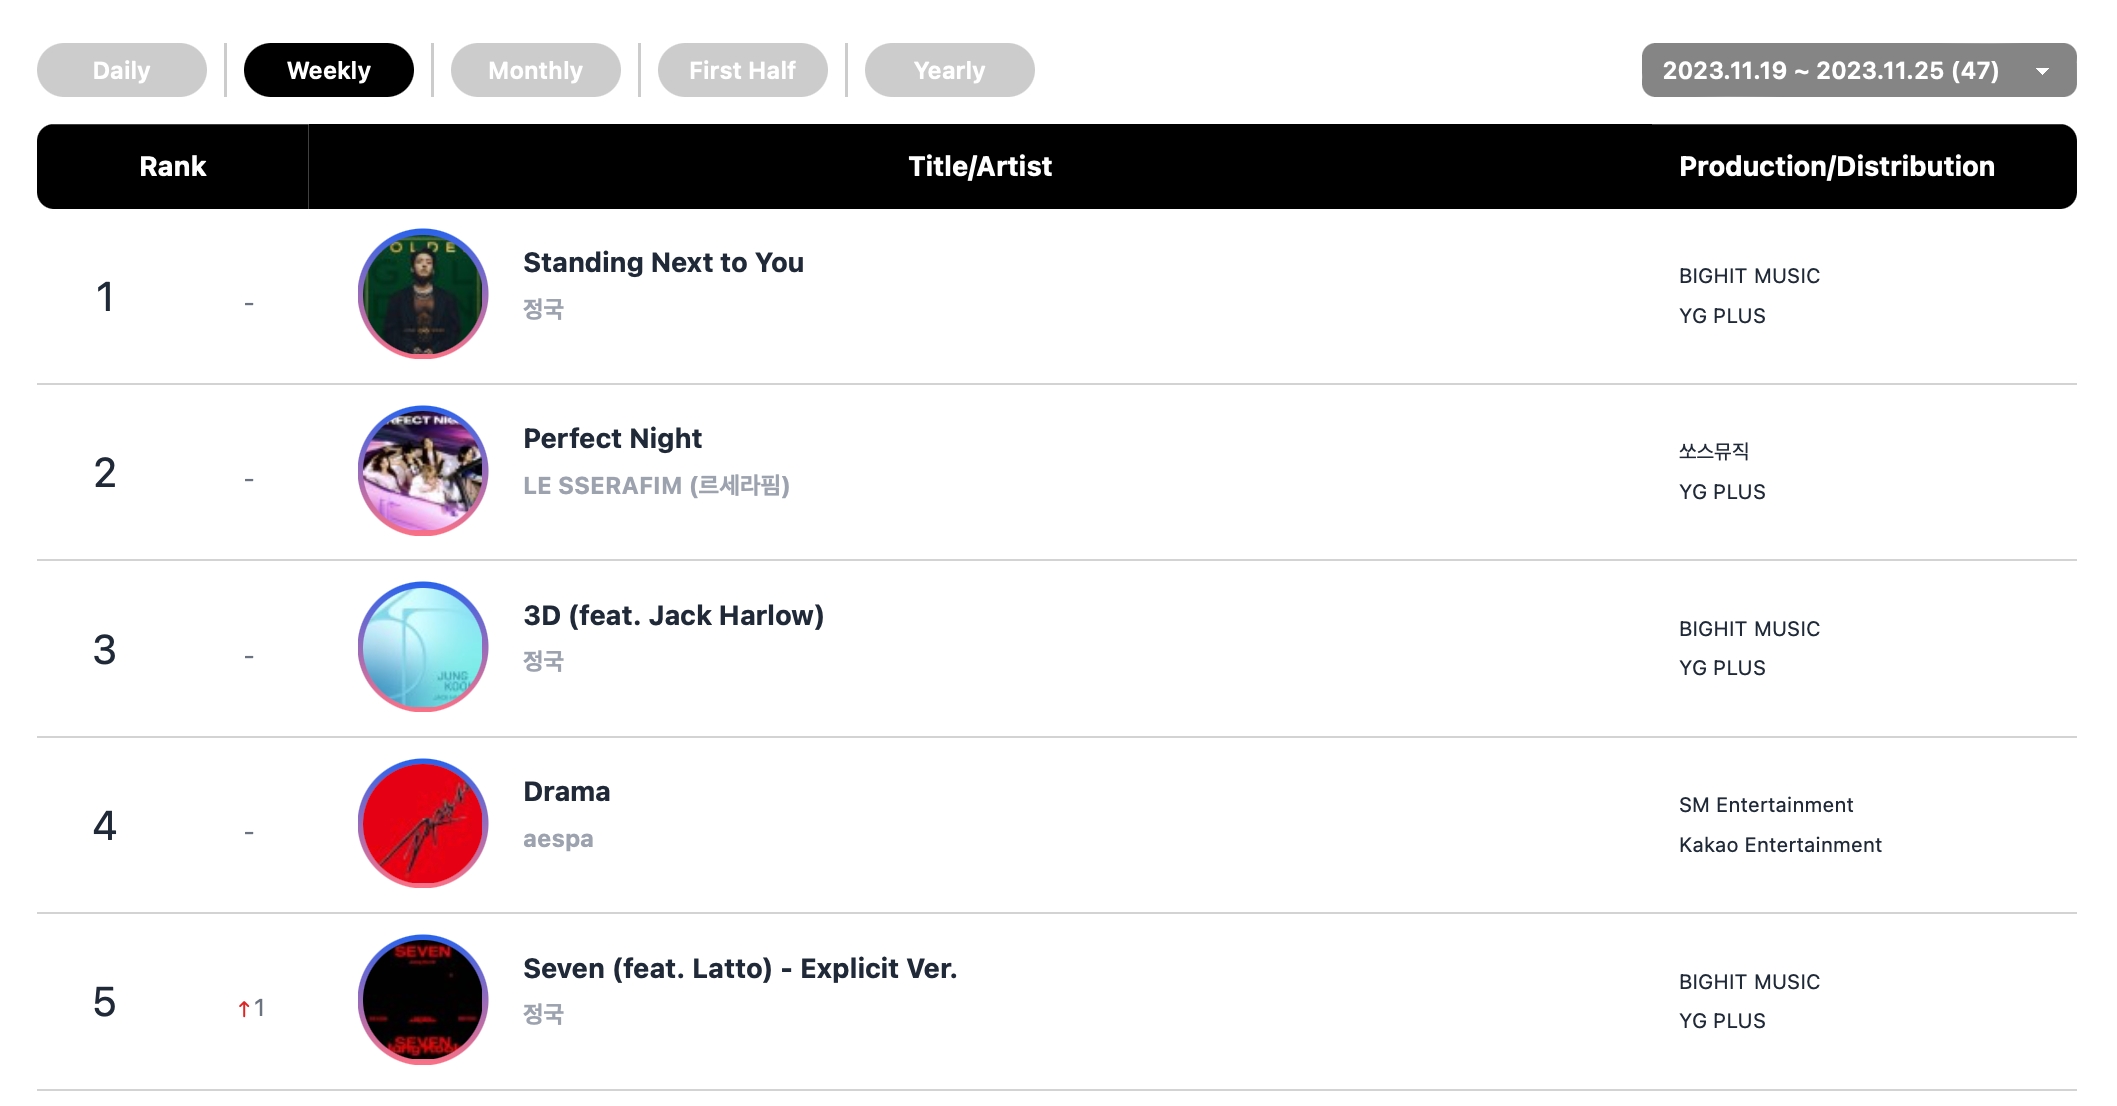Viewport: 2117px width, 1106px height.
Task: Click the Drama song title link
Action: tap(566, 791)
